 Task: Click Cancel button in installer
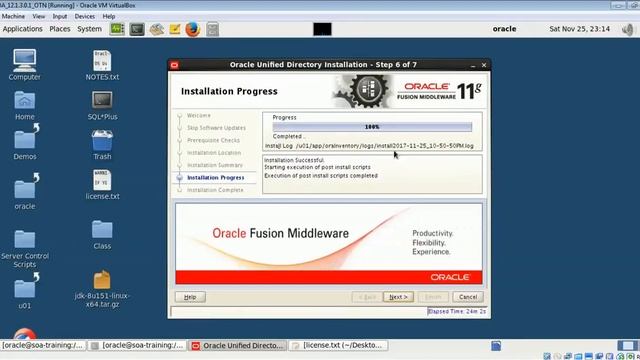pyautogui.click(x=468, y=297)
